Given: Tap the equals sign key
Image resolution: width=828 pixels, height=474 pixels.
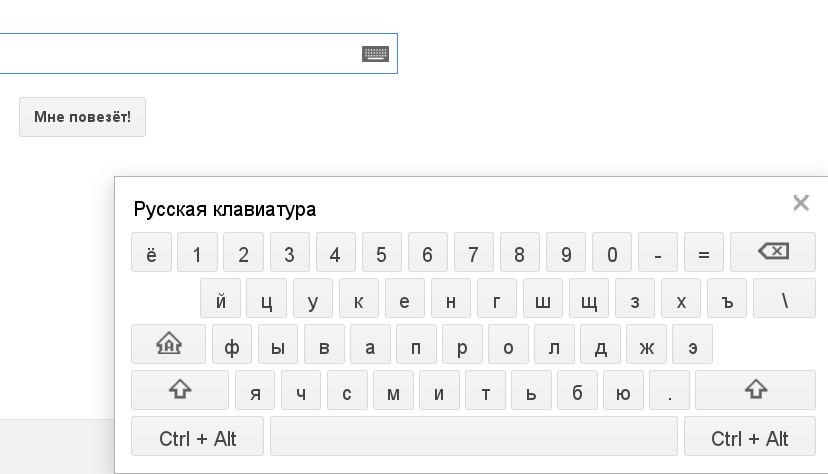Looking at the screenshot, I should coord(704,252).
